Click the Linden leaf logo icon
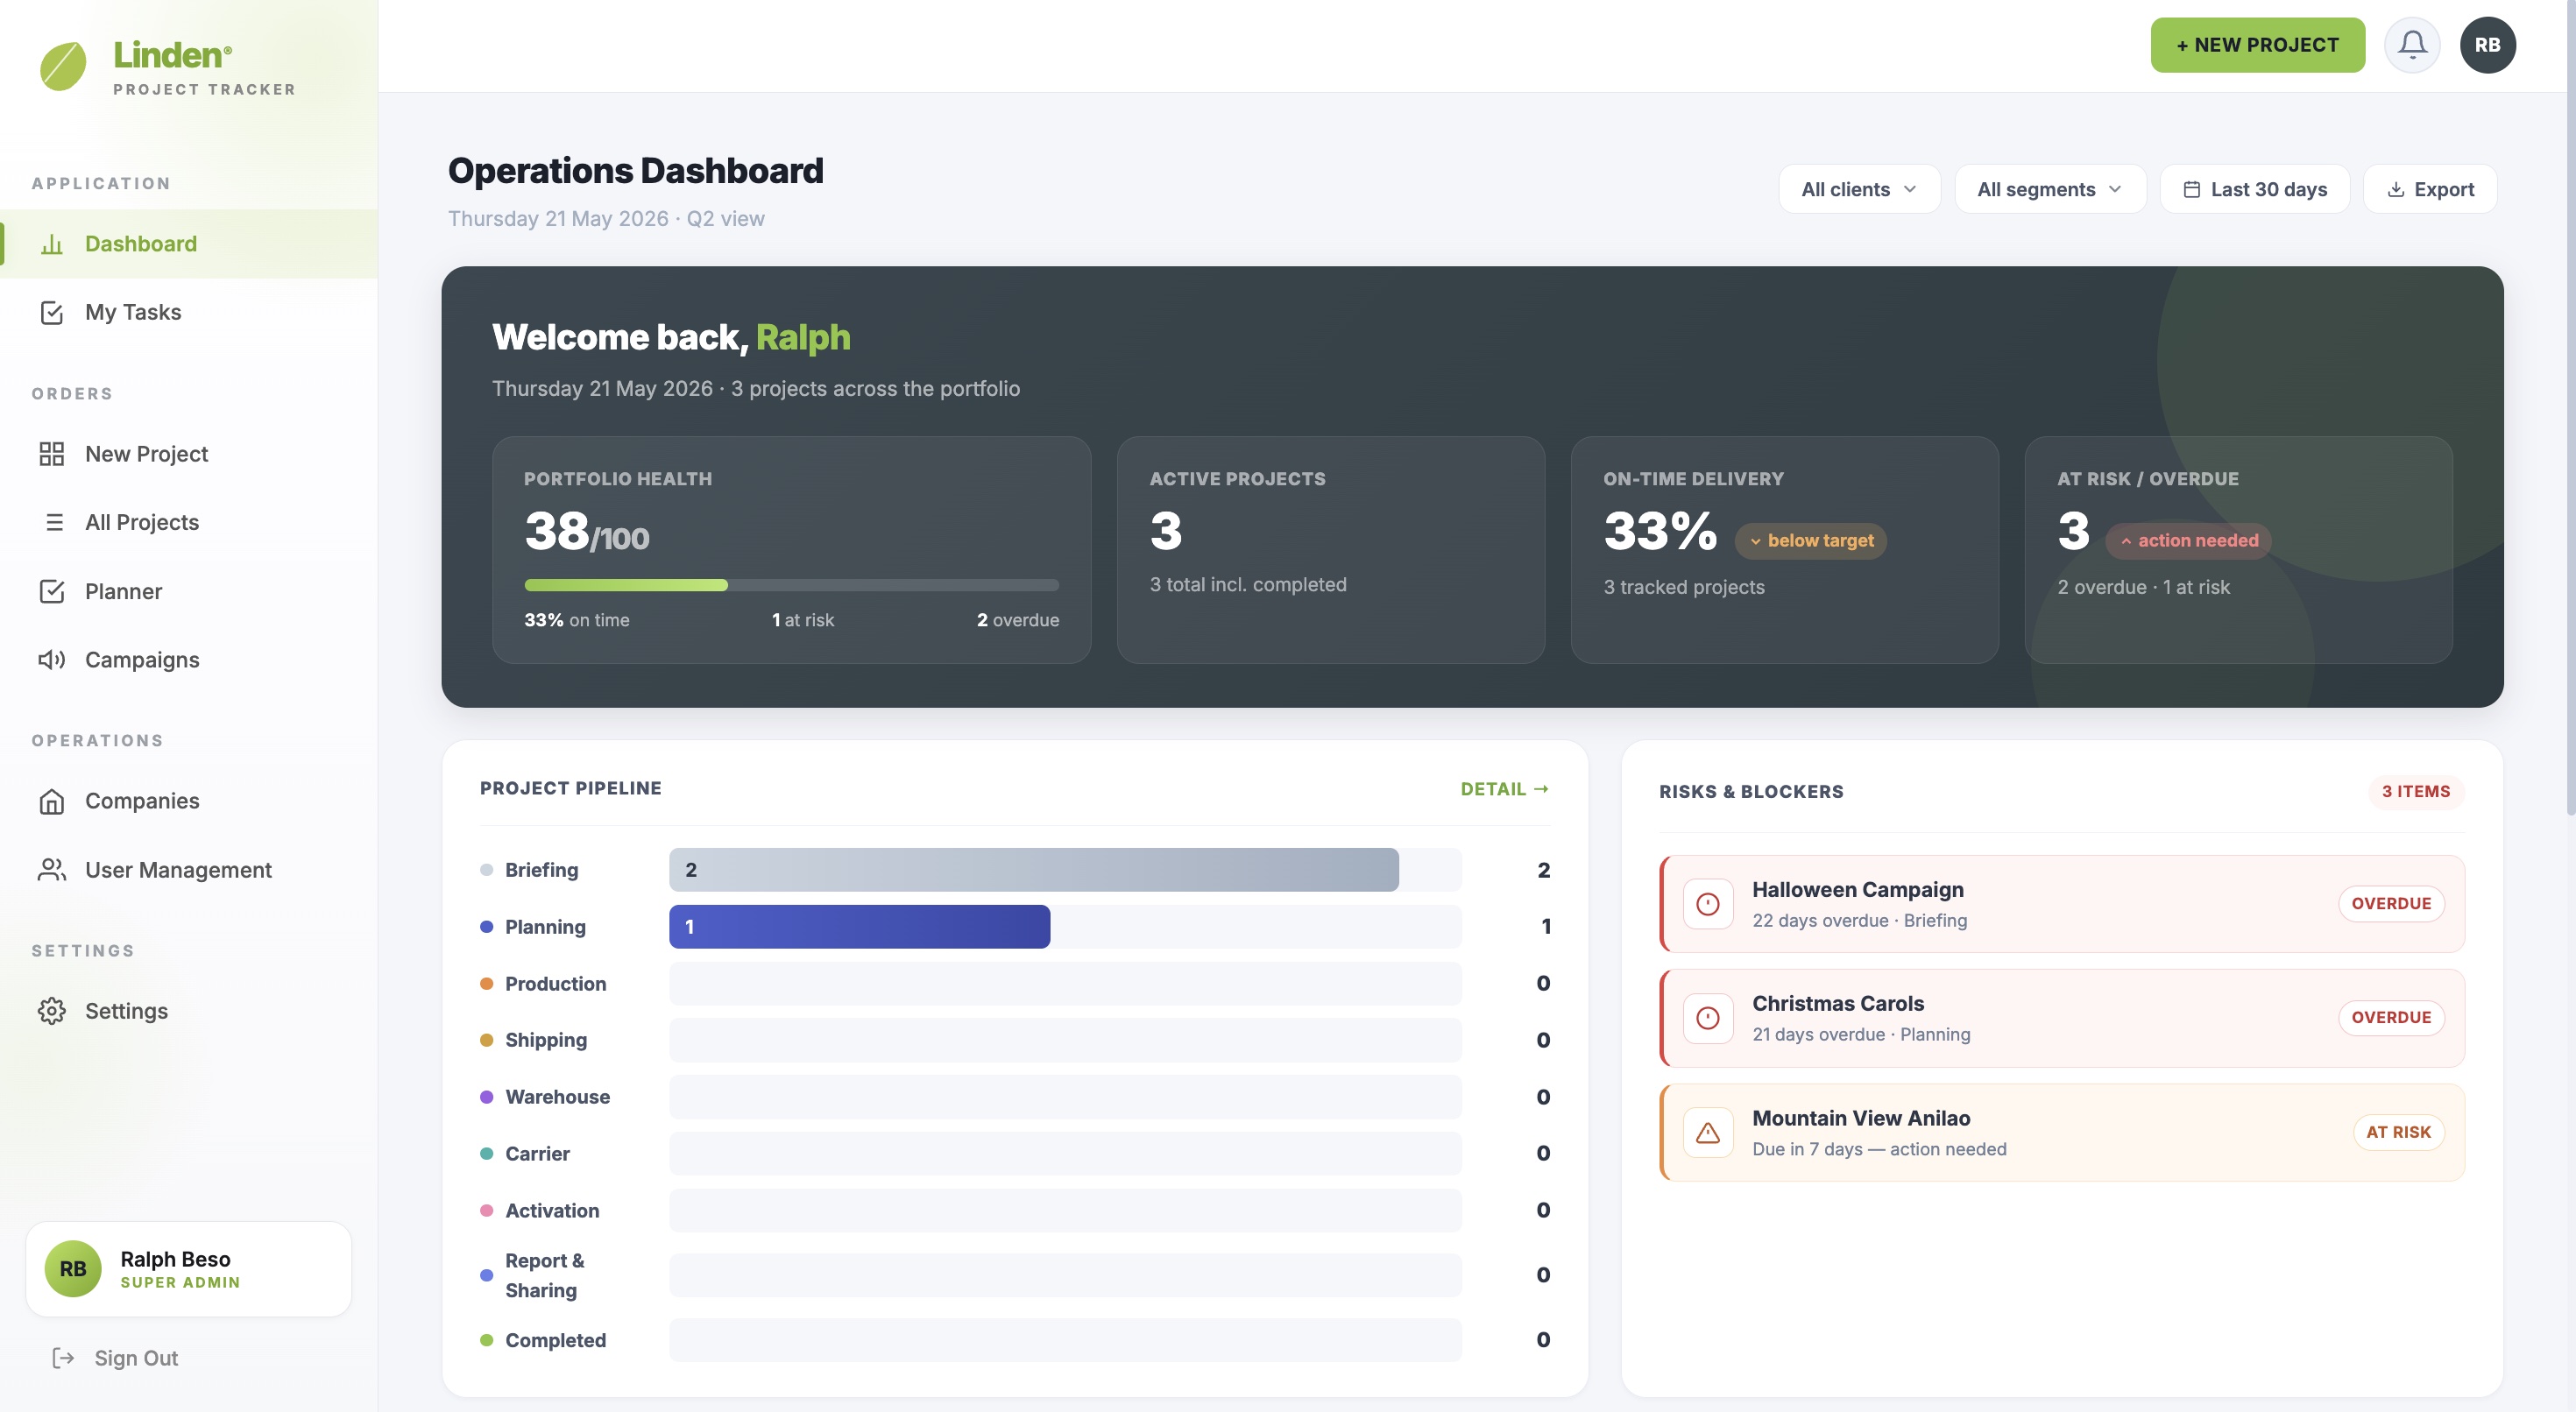 click(x=63, y=66)
